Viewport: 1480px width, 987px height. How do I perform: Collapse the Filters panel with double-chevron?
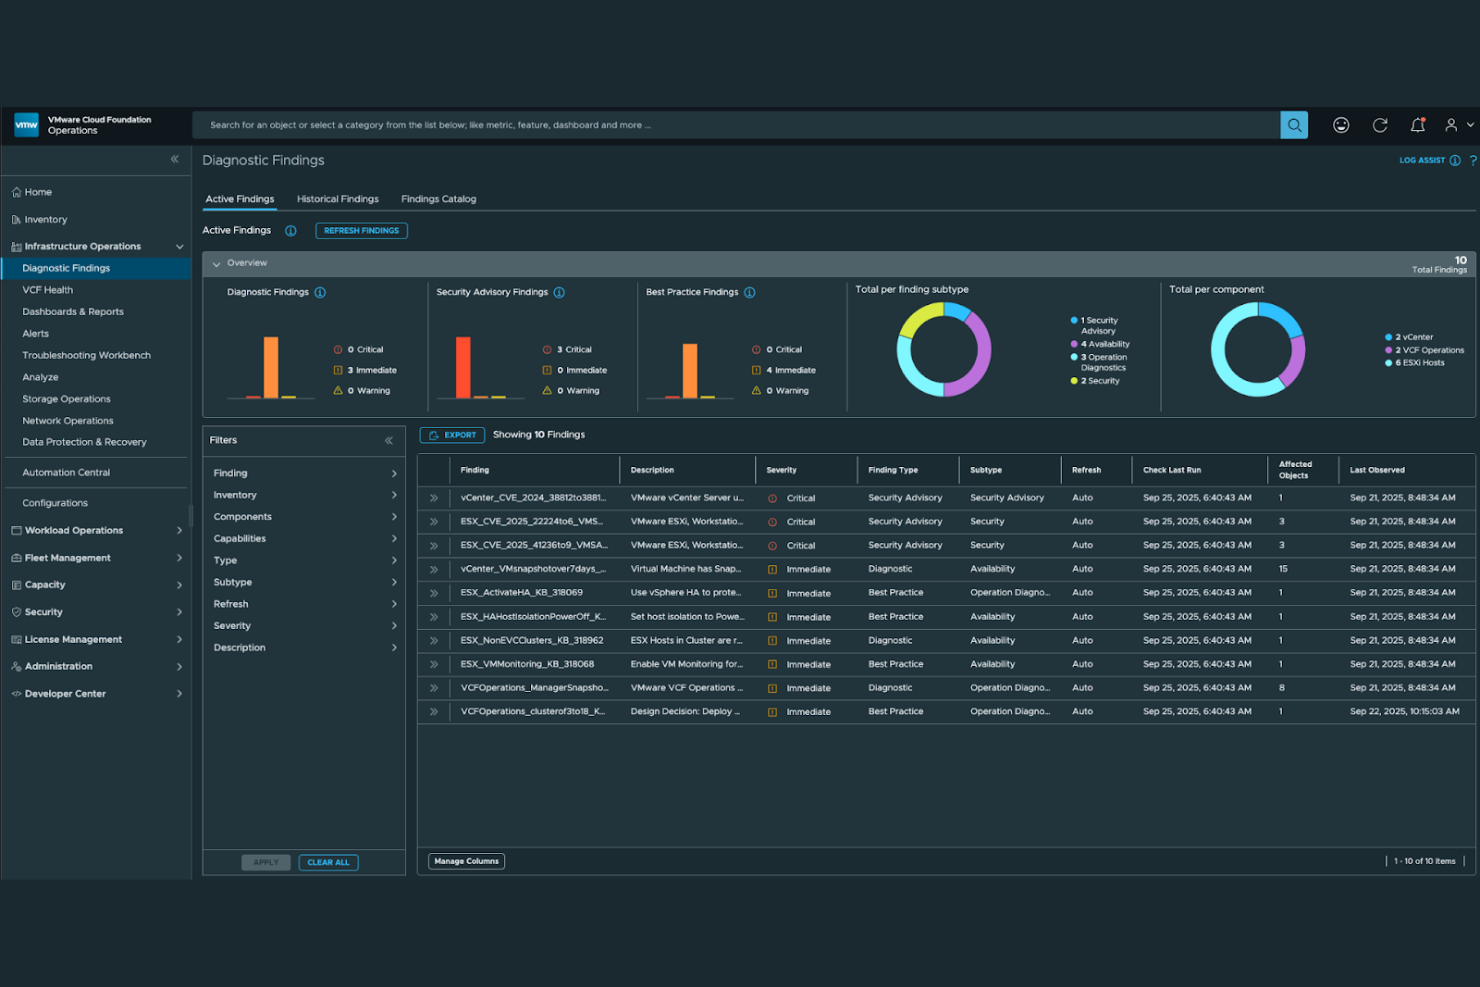(x=389, y=439)
